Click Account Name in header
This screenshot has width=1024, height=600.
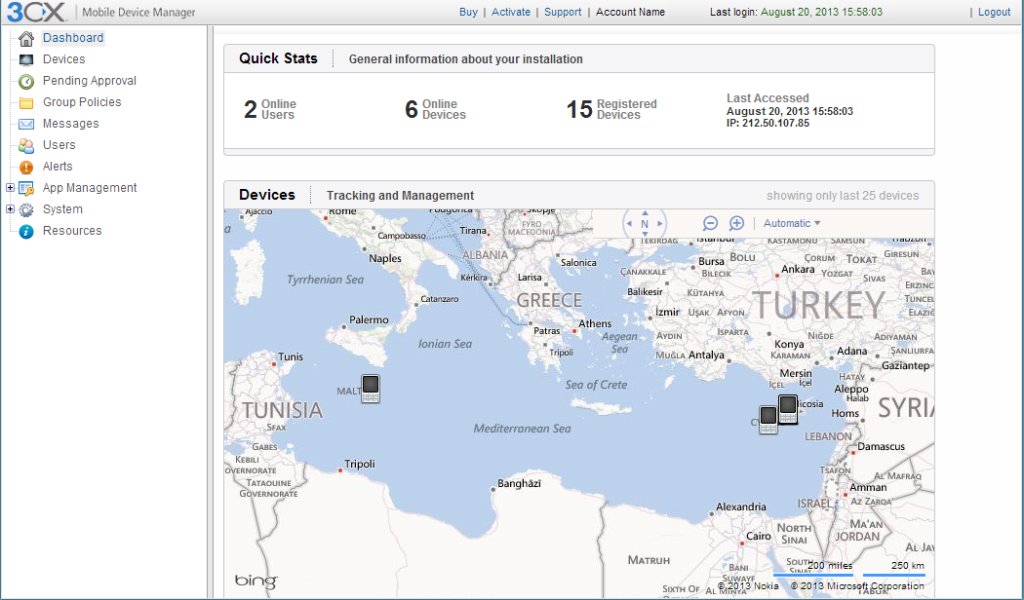(630, 12)
